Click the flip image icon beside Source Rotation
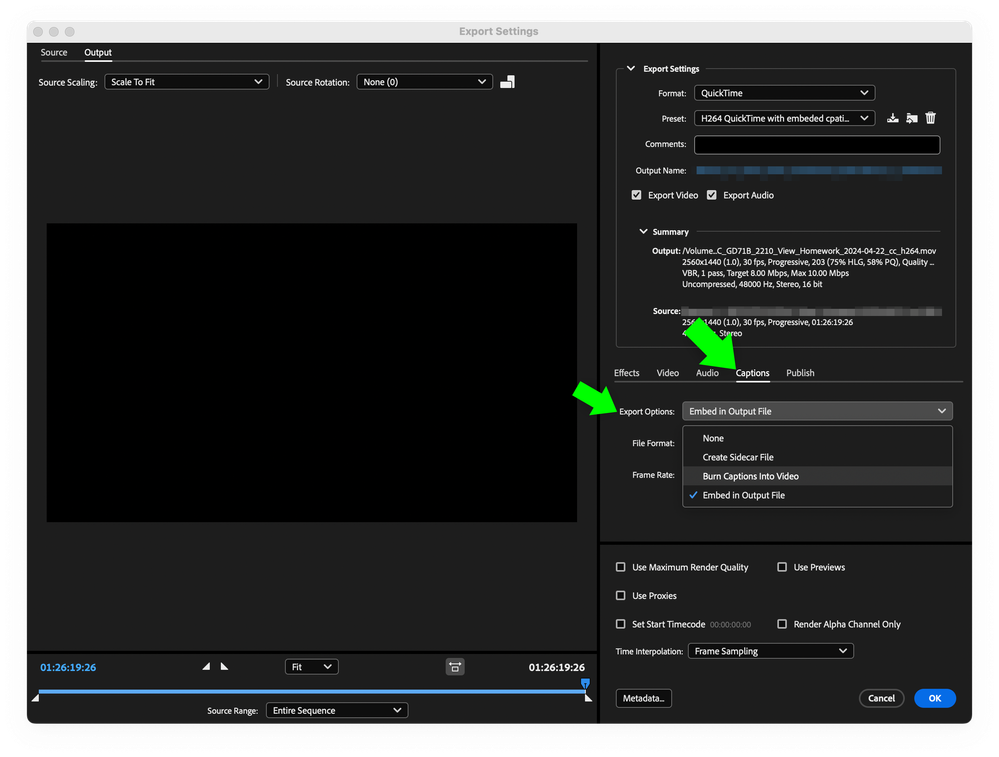This screenshot has height=757, width=999. [x=507, y=81]
